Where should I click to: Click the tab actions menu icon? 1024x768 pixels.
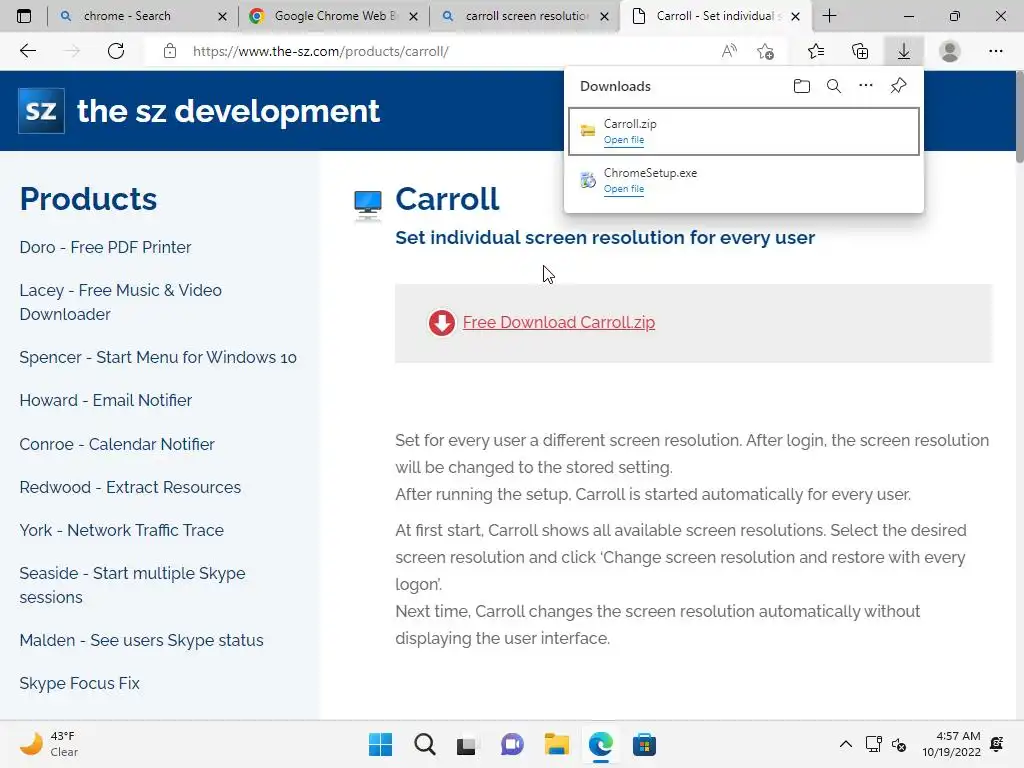tap(24, 16)
